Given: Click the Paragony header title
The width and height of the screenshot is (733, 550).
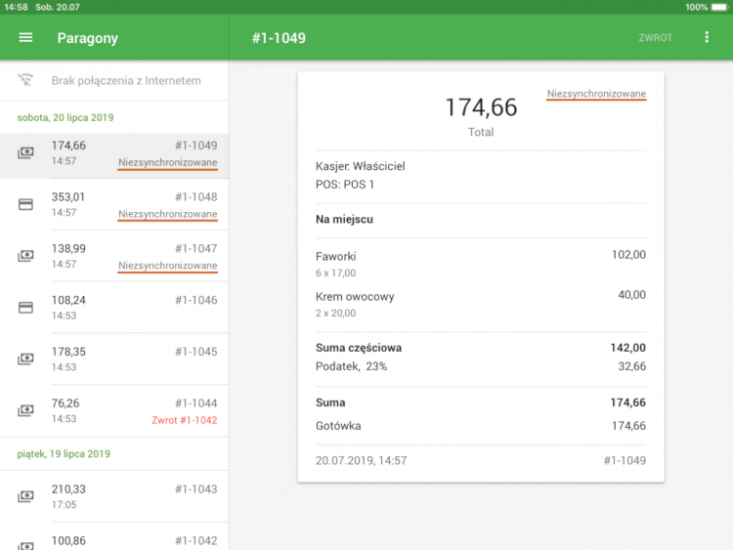Looking at the screenshot, I should click(87, 38).
